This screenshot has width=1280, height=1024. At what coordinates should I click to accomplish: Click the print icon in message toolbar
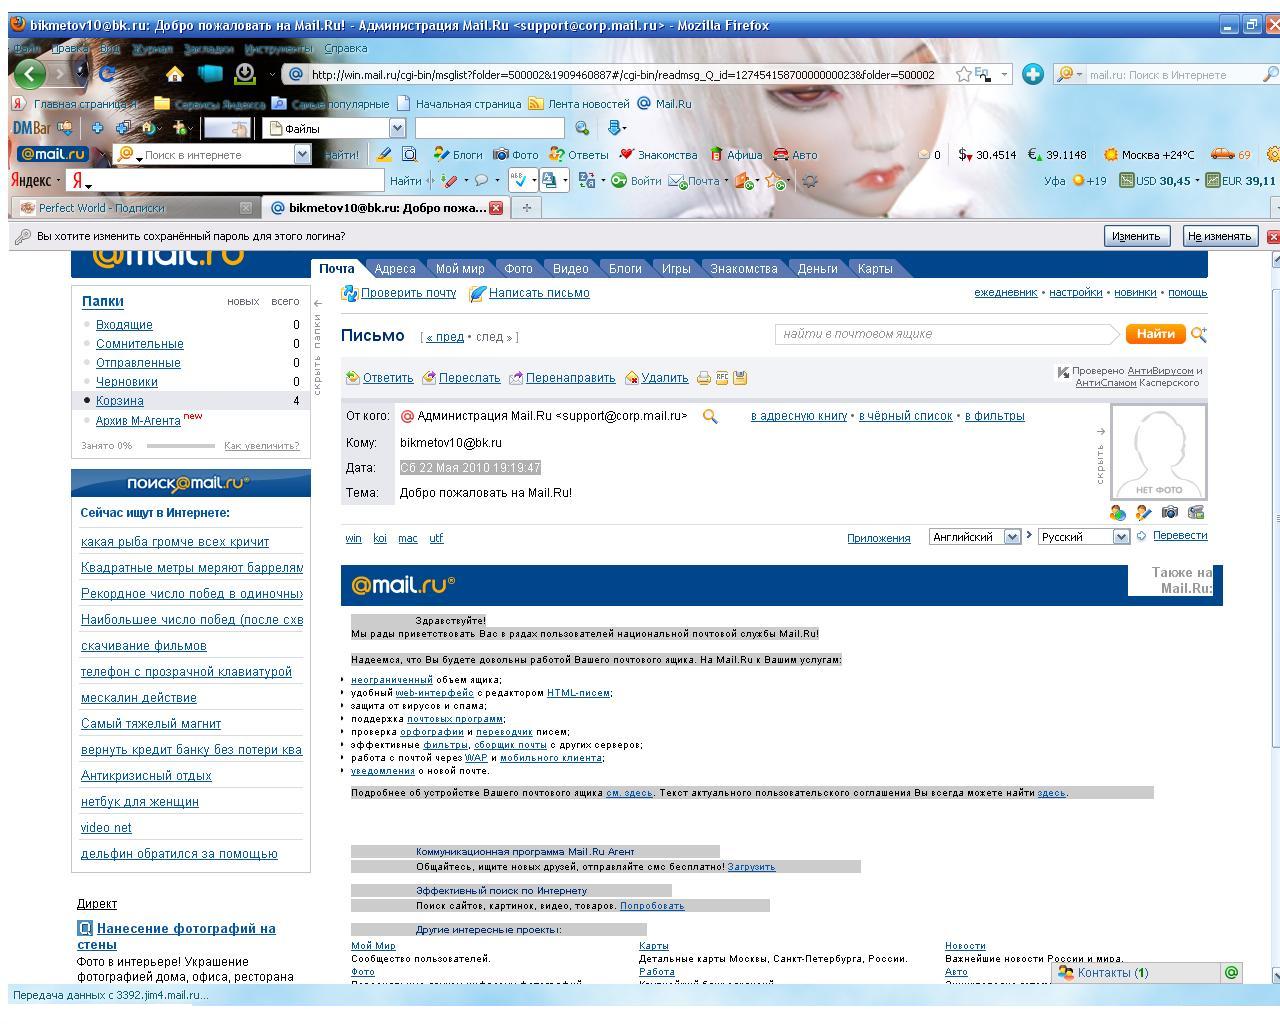(704, 378)
